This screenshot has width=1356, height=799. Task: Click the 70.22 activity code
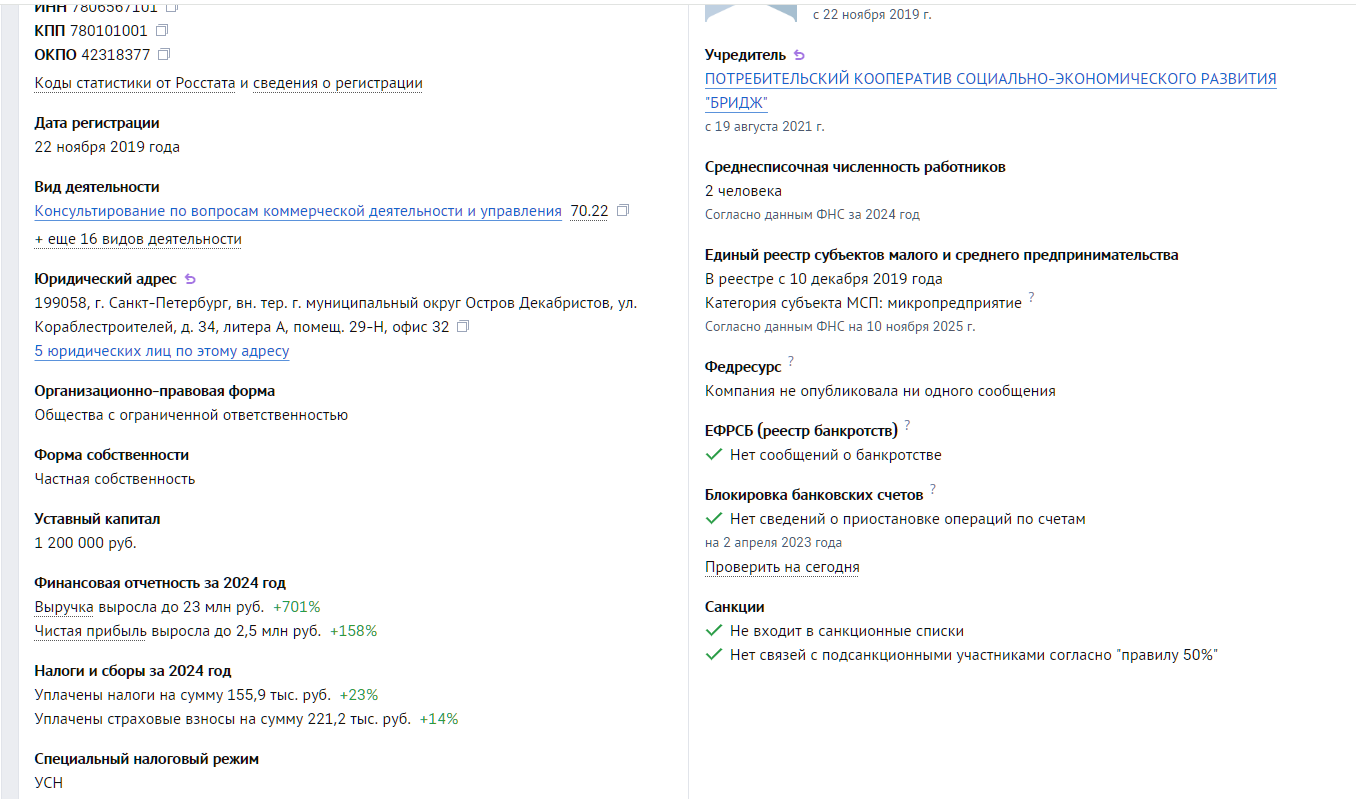point(588,211)
